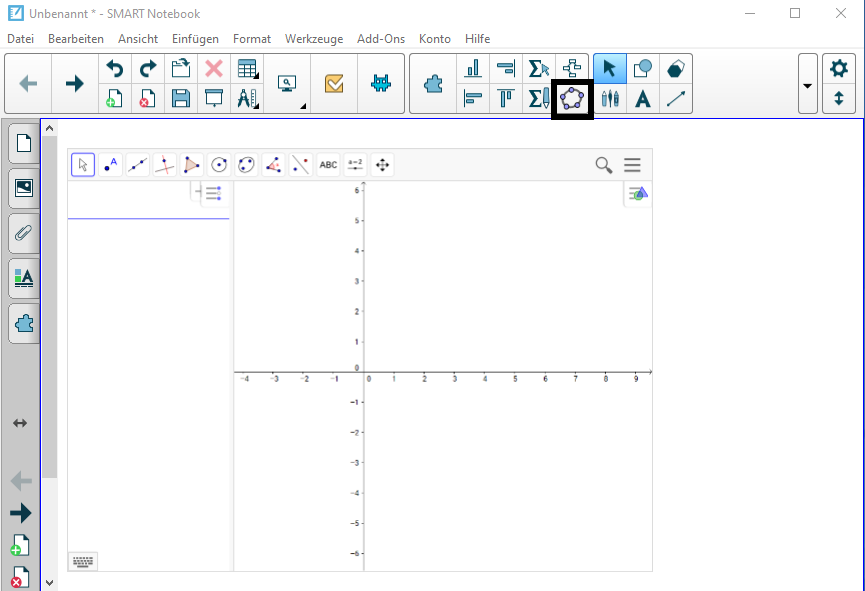Select the GeoGebra Polygon tool
865x591 pixels.
click(x=192, y=164)
